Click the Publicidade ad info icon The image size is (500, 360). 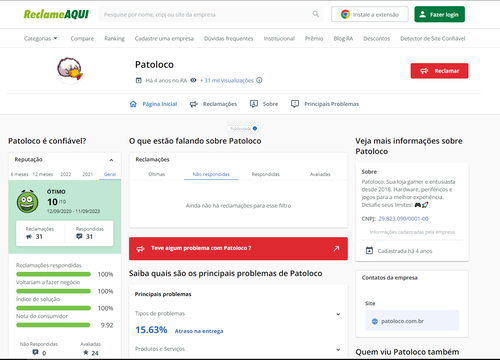[x=255, y=128]
